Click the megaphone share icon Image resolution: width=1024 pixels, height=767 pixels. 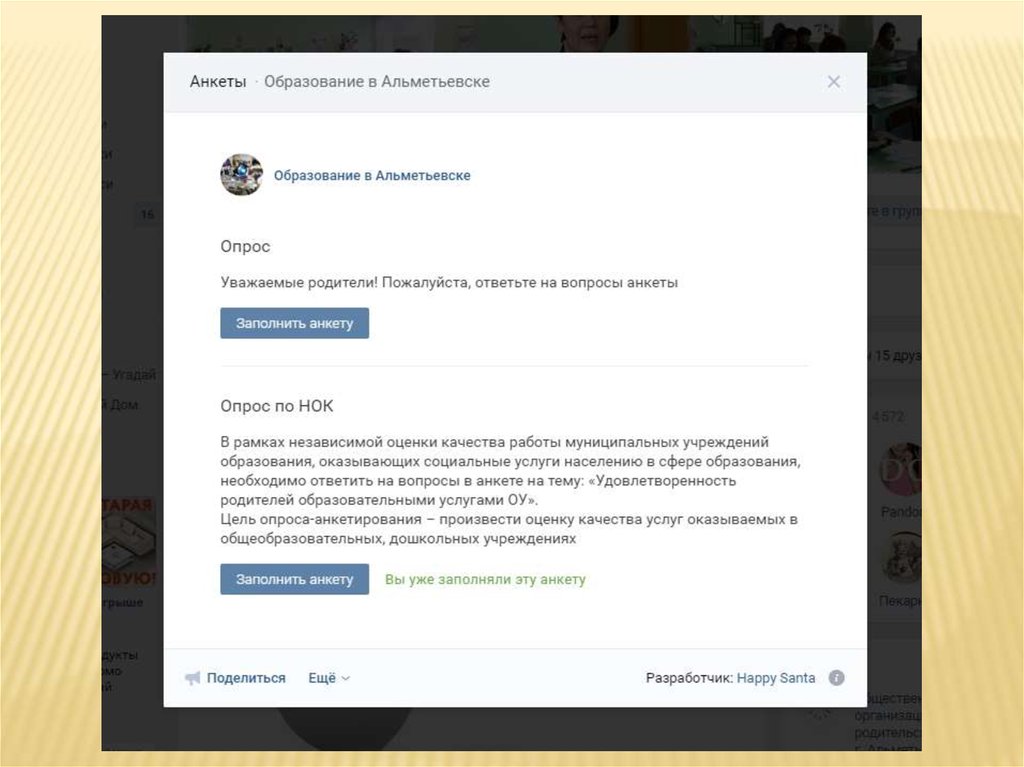[x=193, y=677]
